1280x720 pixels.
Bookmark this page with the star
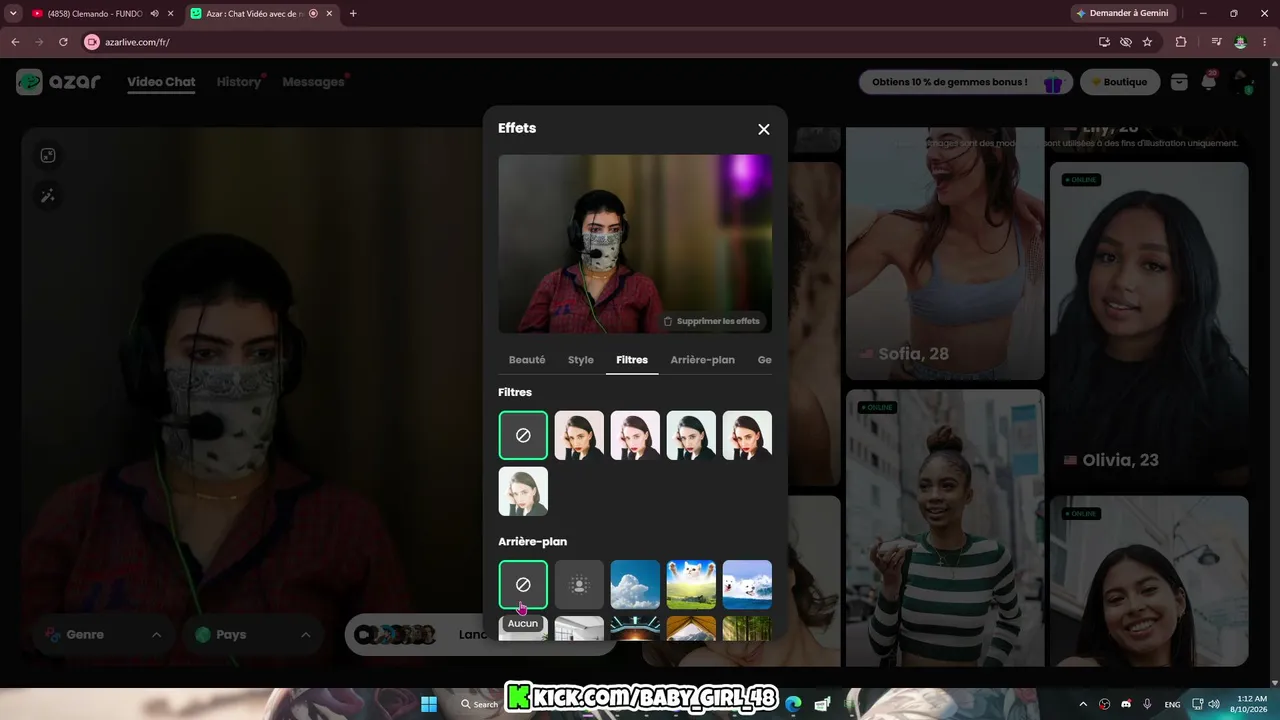point(1147,42)
